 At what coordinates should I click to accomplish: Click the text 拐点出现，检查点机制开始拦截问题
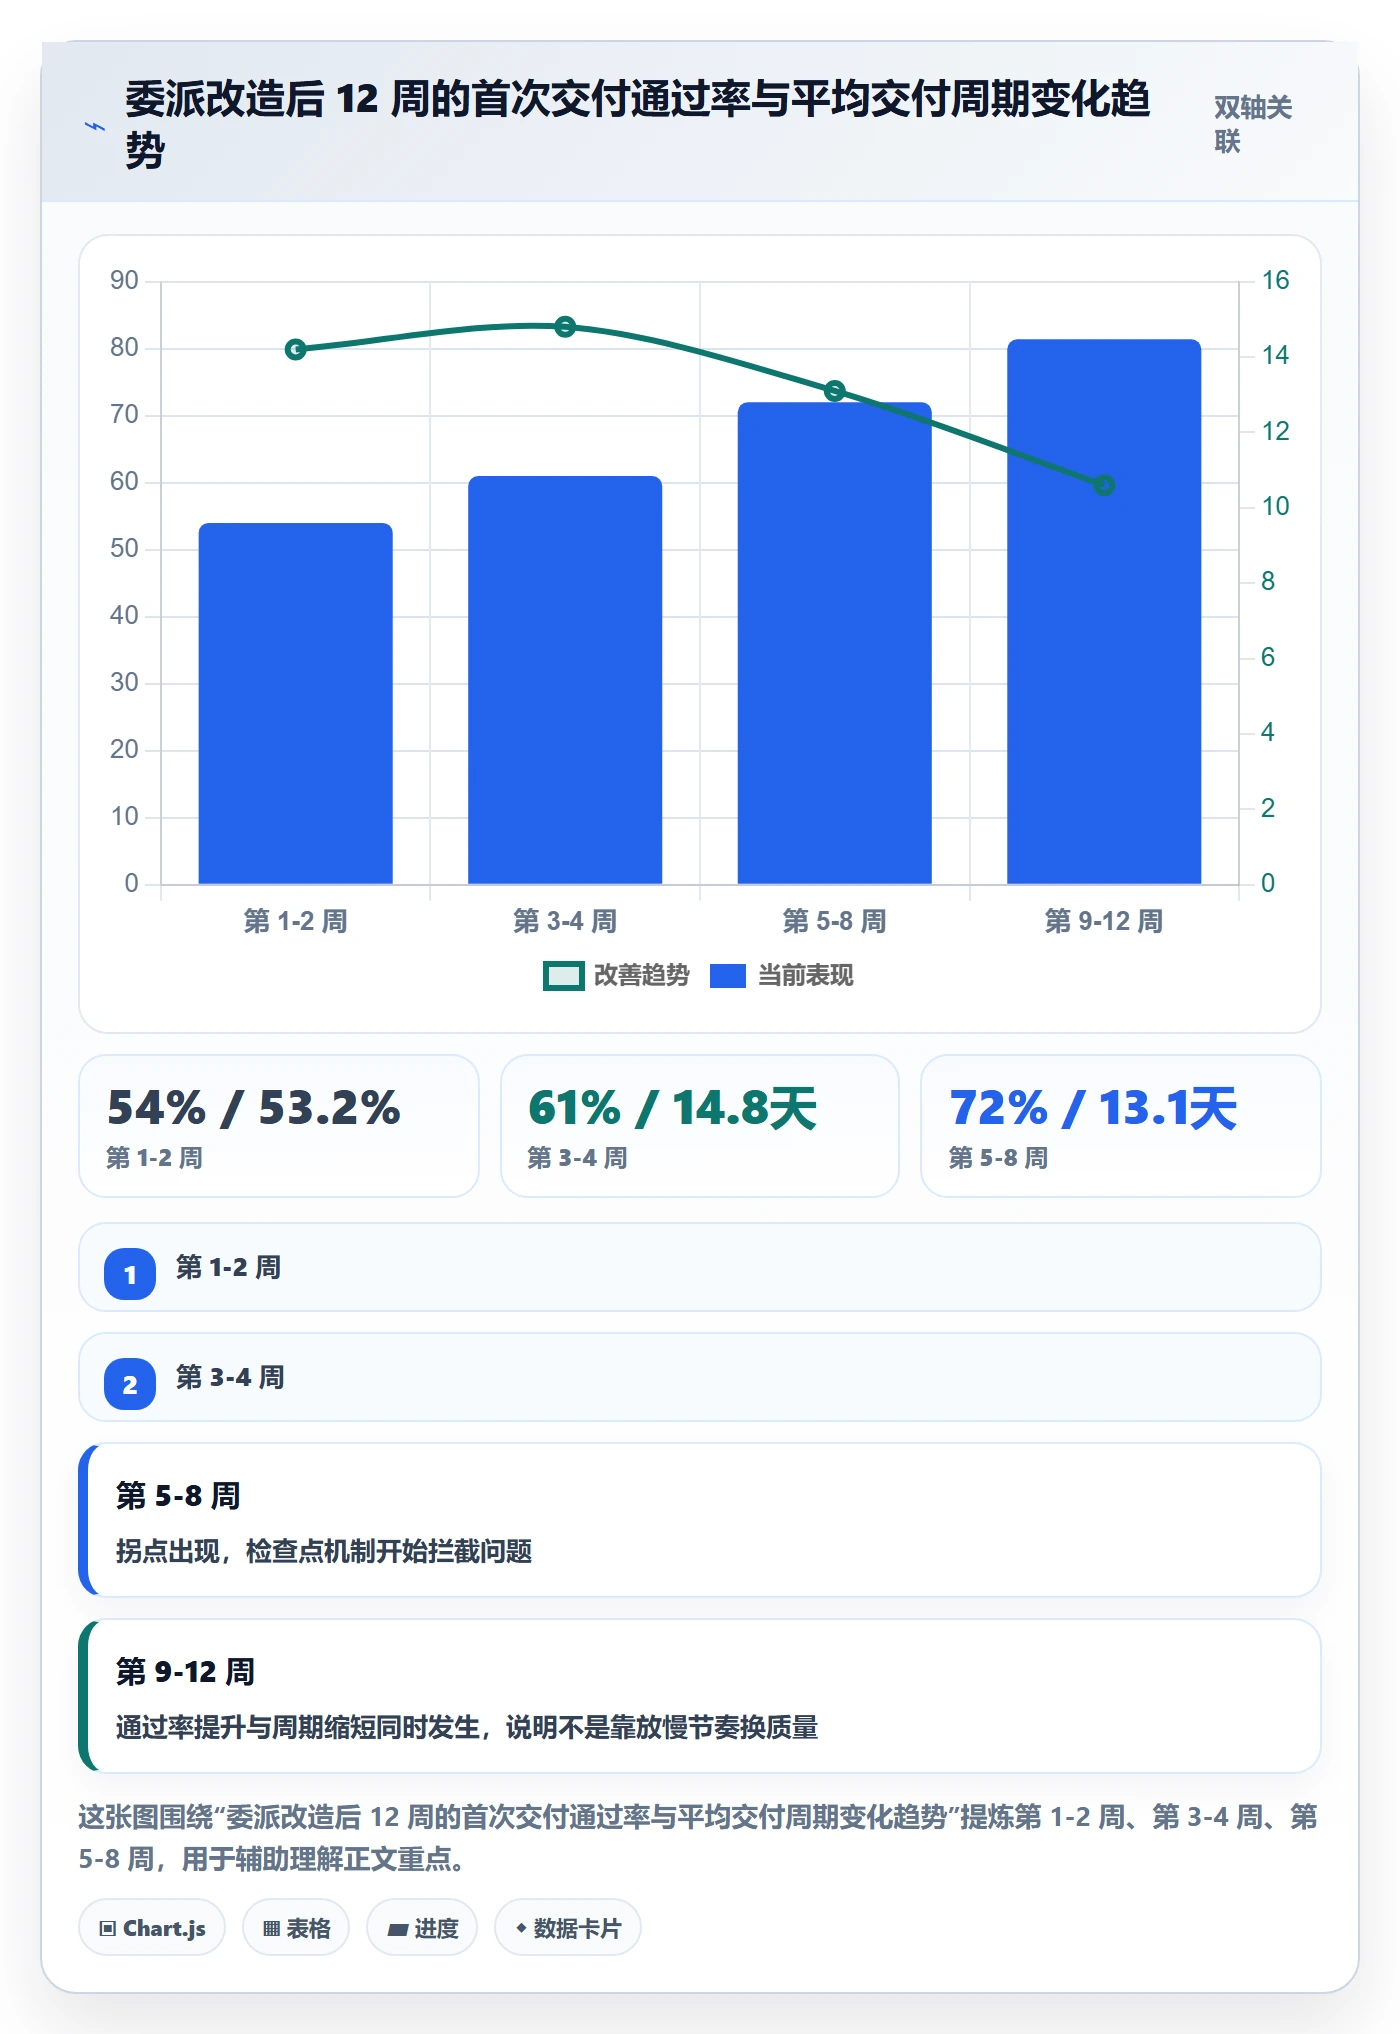(x=324, y=1552)
